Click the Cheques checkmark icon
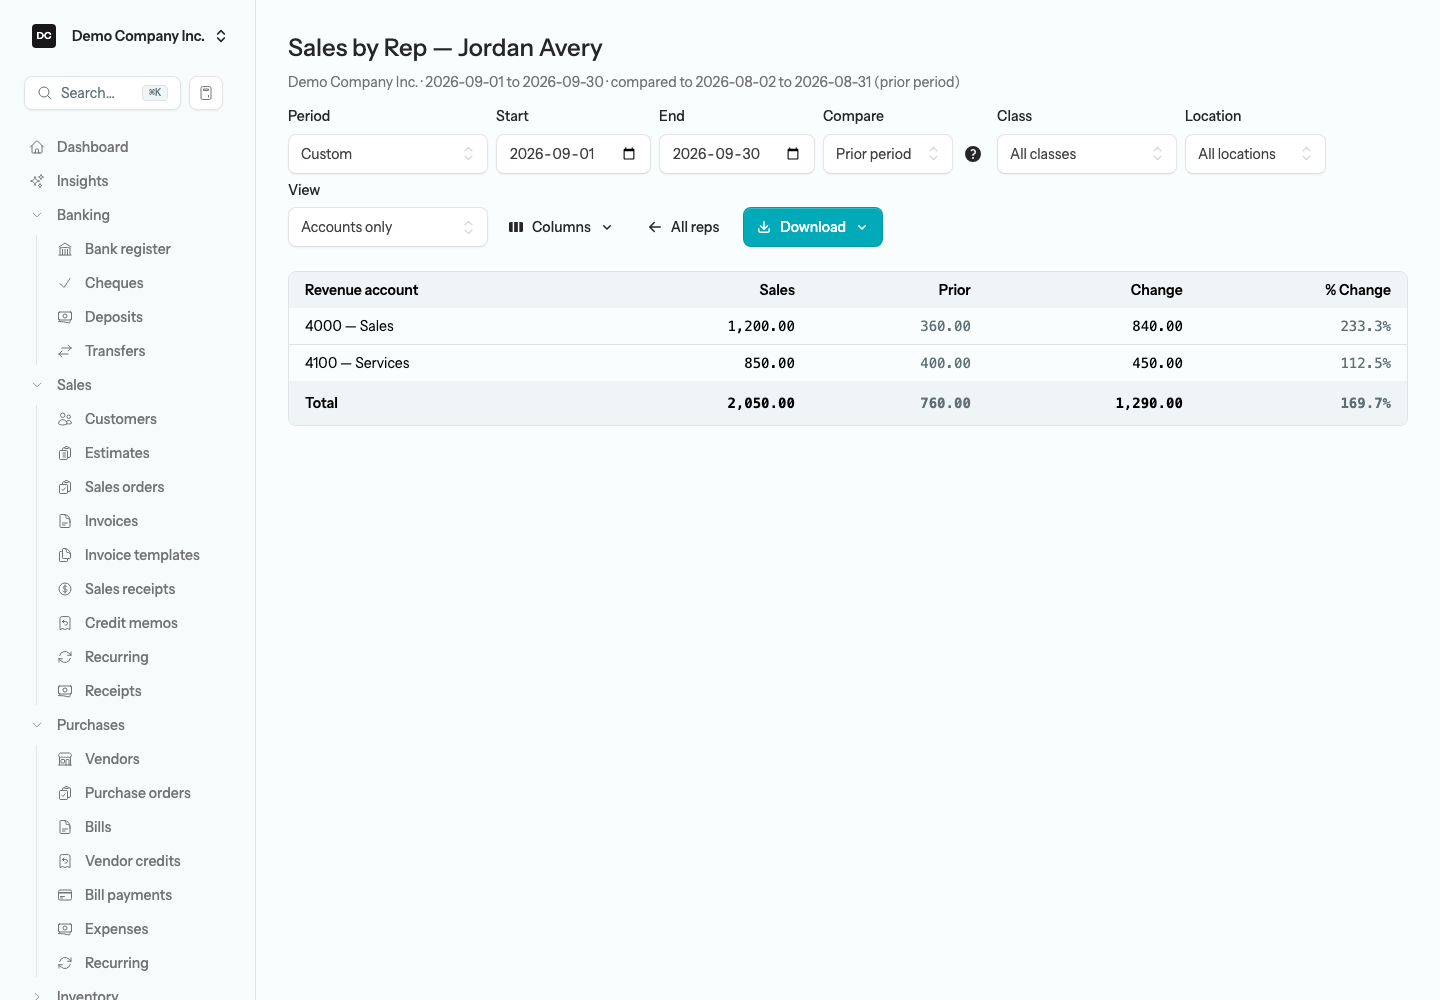The height and width of the screenshot is (1000, 1440). click(65, 283)
